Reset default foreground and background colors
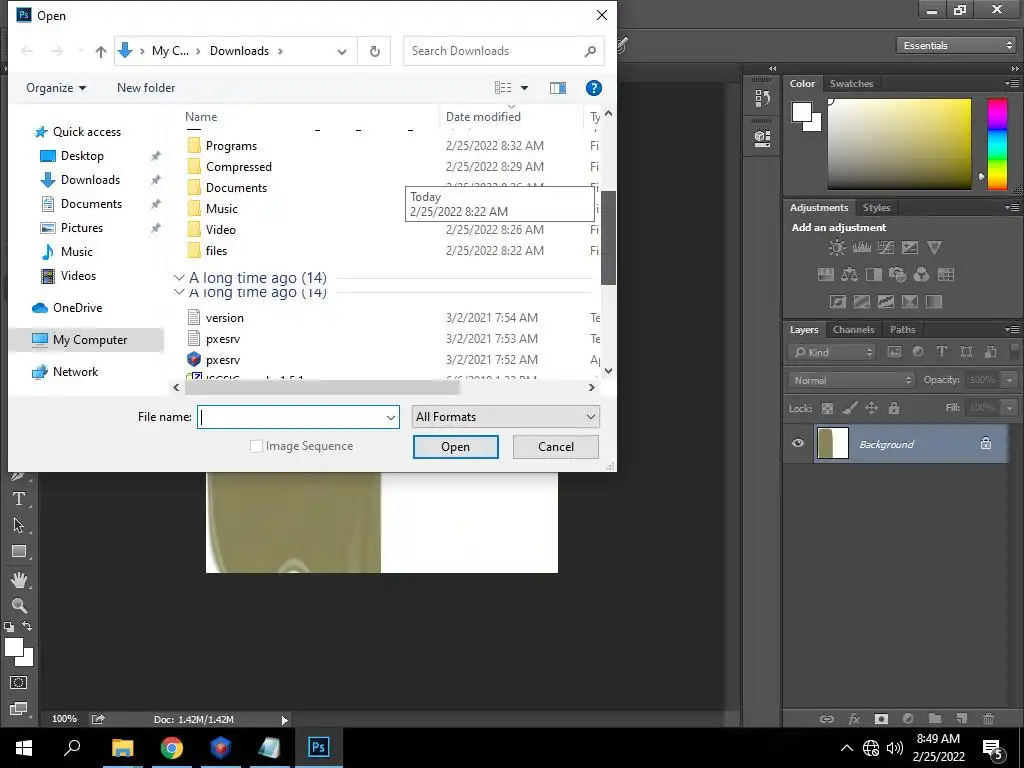The width and height of the screenshot is (1024, 768). 8,627
